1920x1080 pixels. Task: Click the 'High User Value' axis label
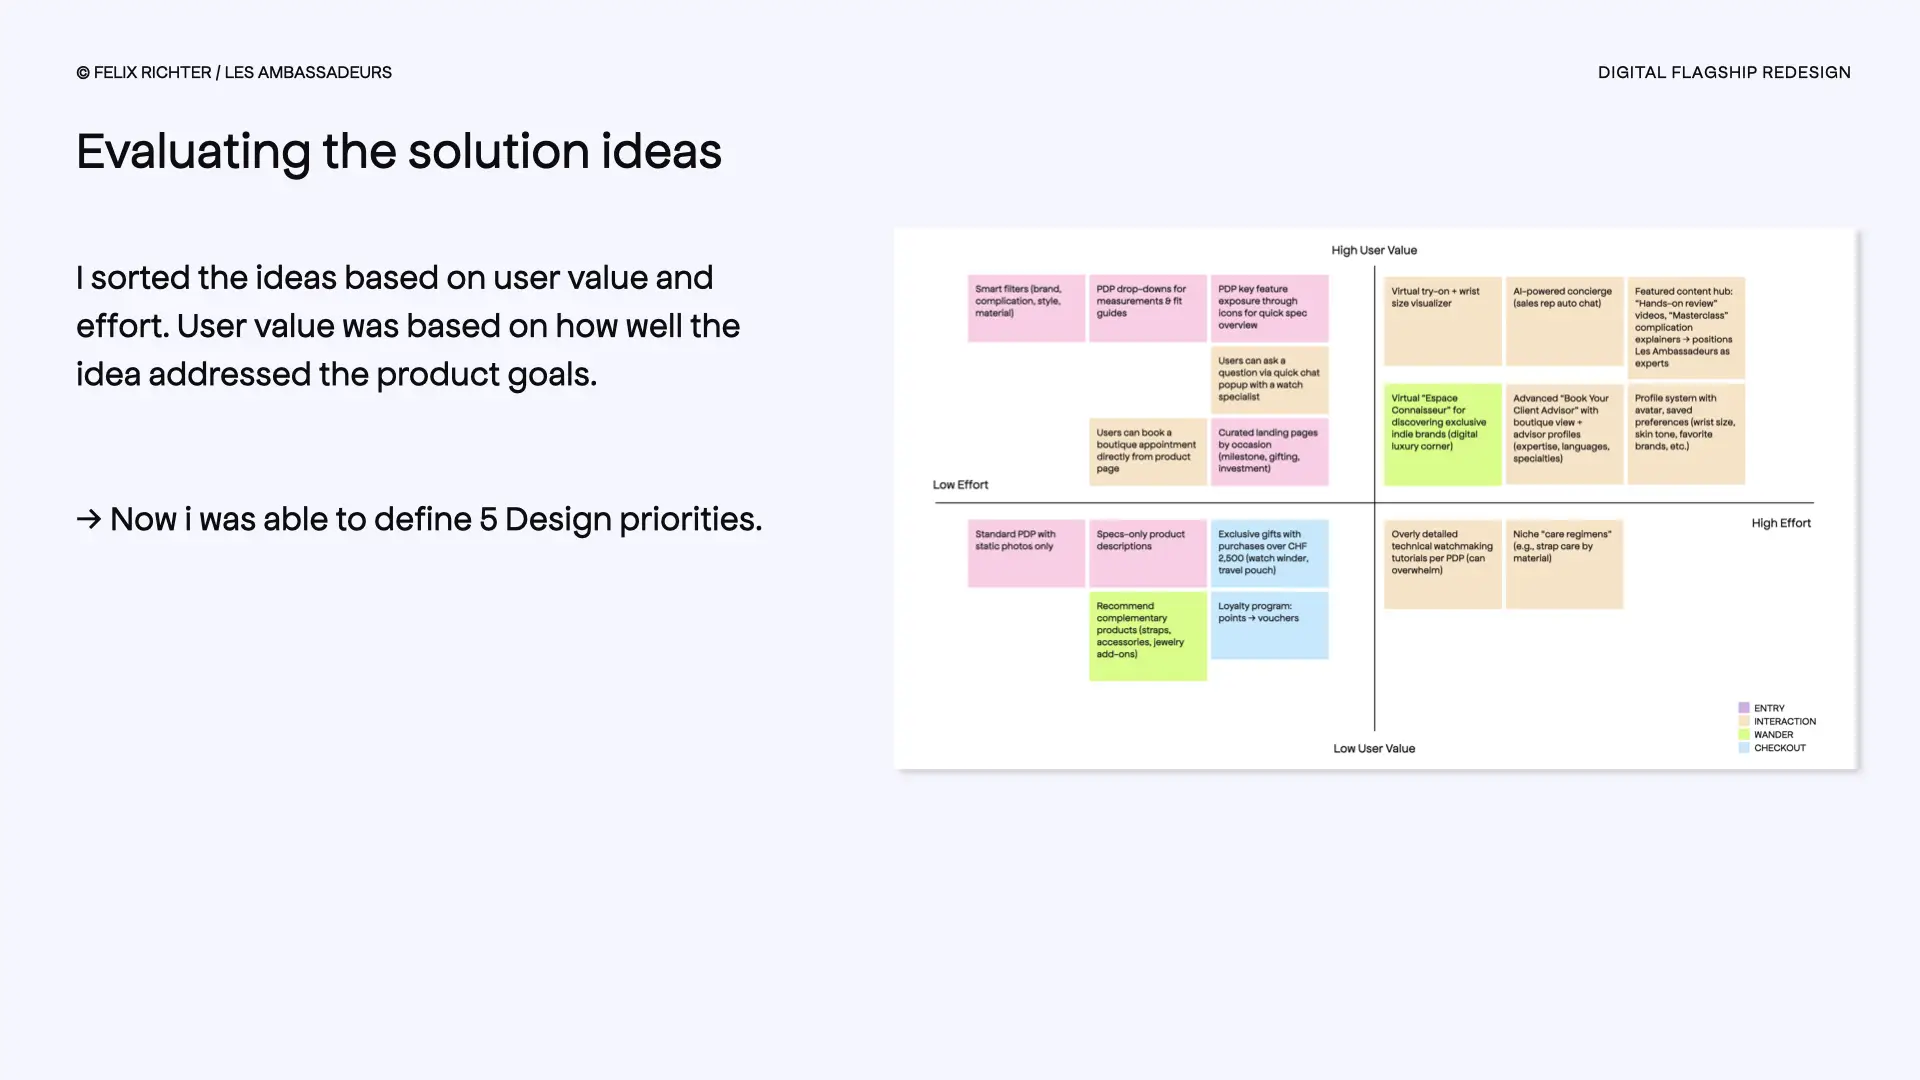(x=1373, y=250)
